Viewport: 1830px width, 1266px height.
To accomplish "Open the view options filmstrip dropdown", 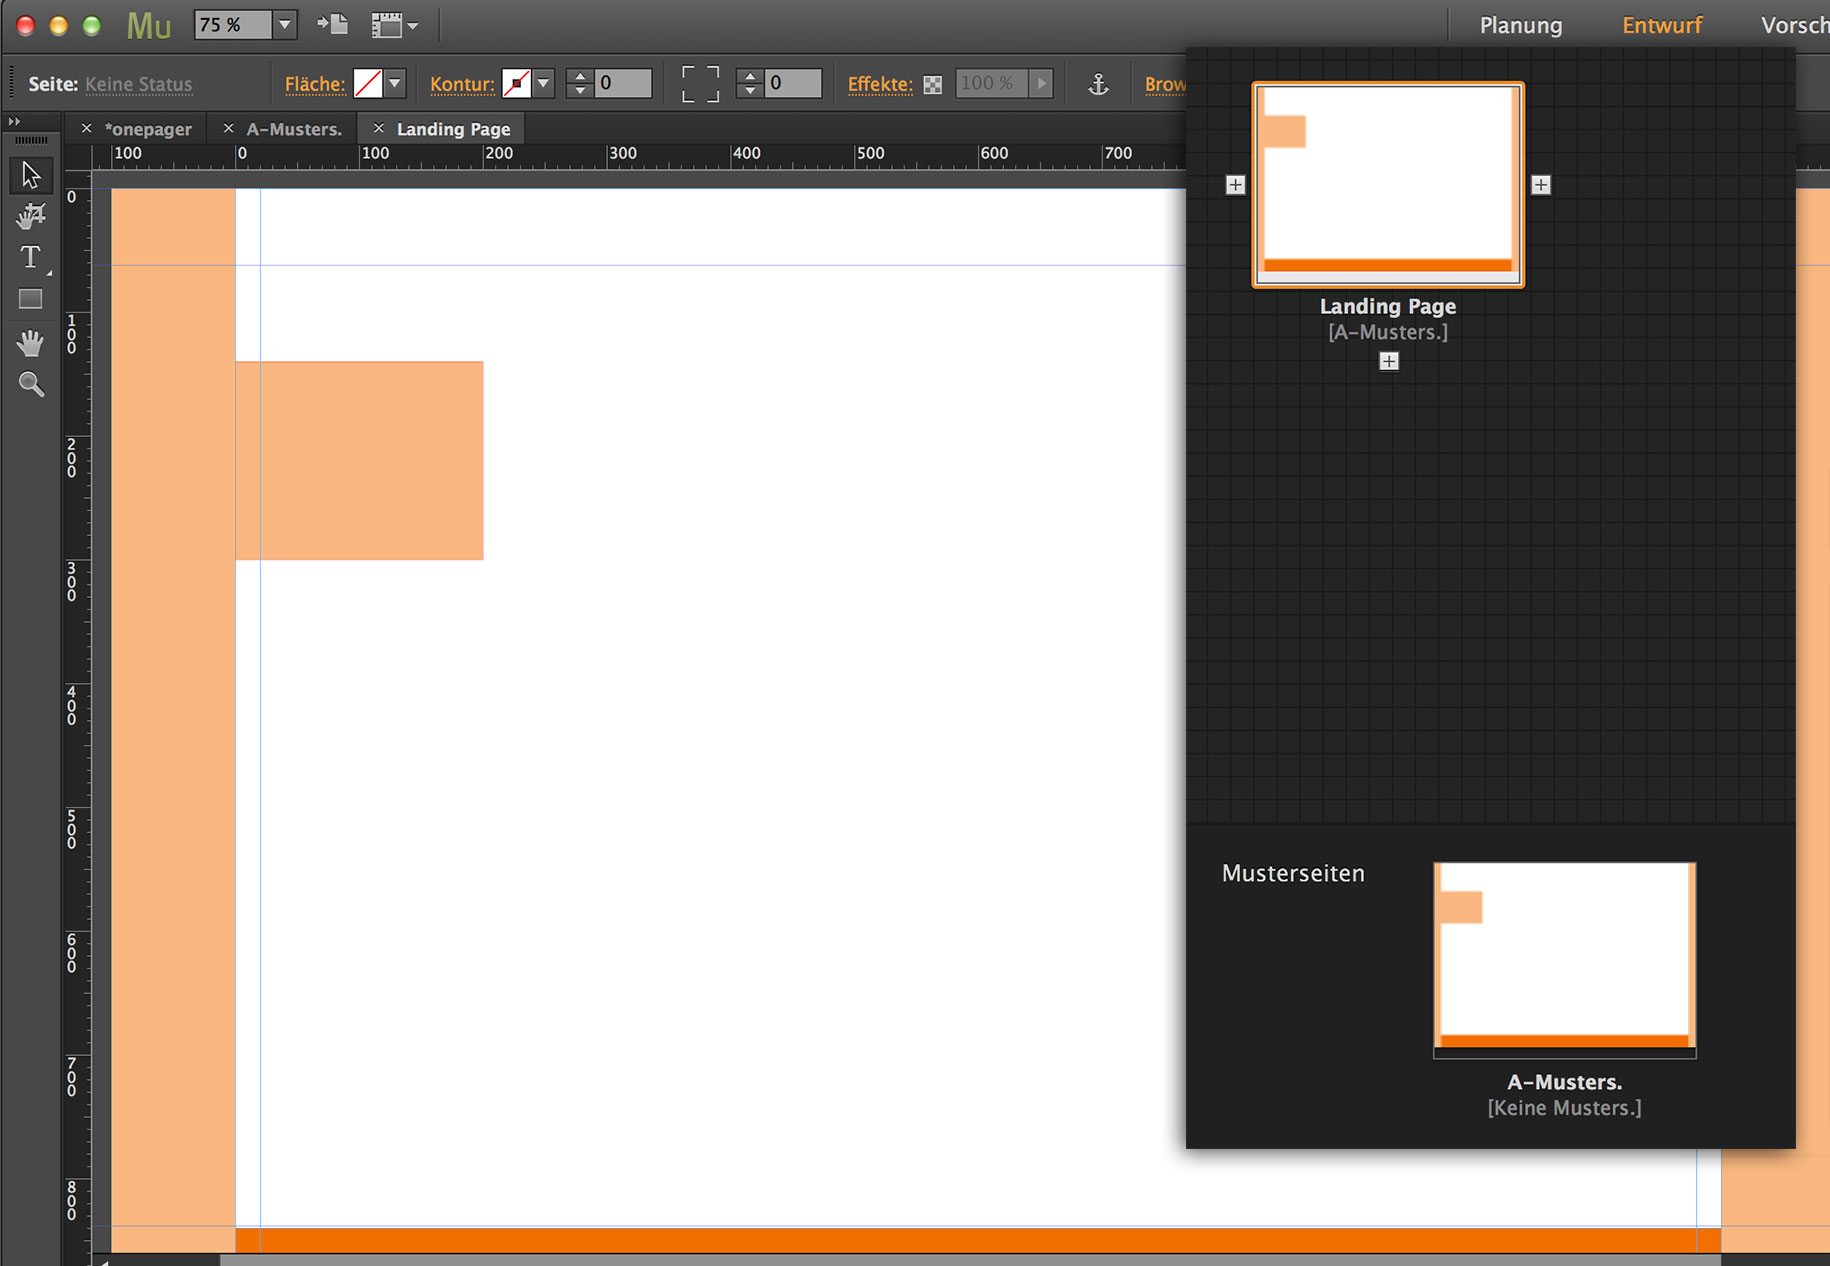I will [395, 25].
